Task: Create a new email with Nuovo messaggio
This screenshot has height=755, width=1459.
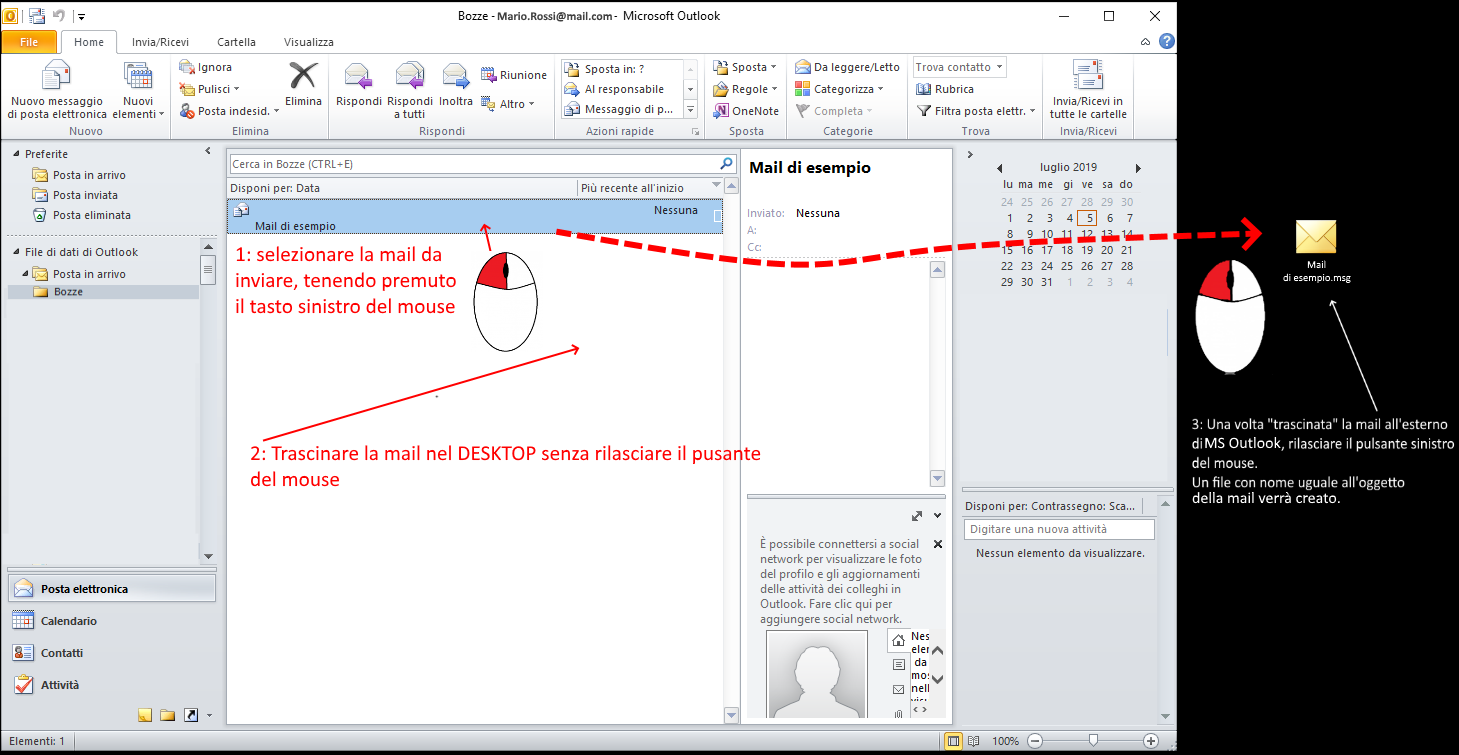Action: [x=56, y=89]
